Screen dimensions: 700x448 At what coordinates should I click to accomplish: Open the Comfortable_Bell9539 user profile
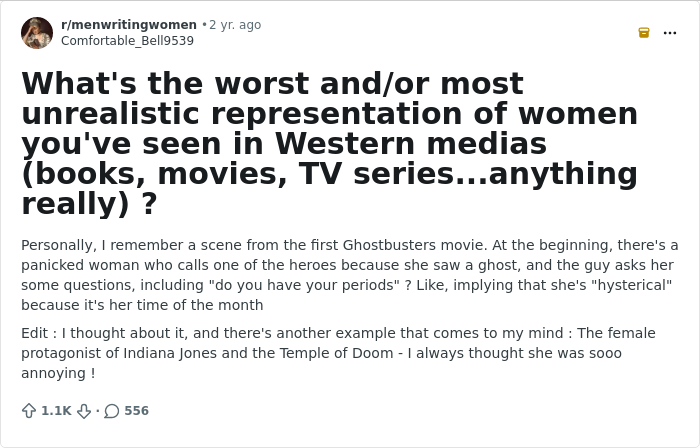pyautogui.click(x=127, y=41)
